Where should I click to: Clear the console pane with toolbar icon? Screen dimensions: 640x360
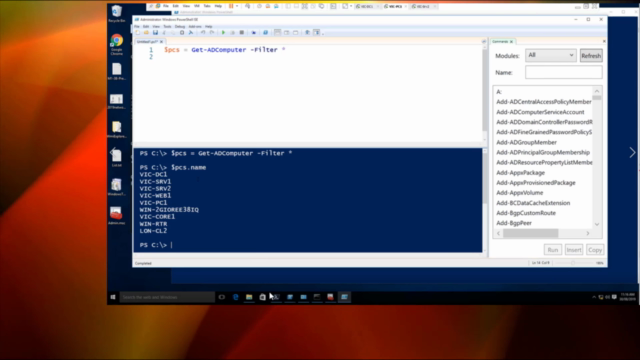click(x=191, y=33)
